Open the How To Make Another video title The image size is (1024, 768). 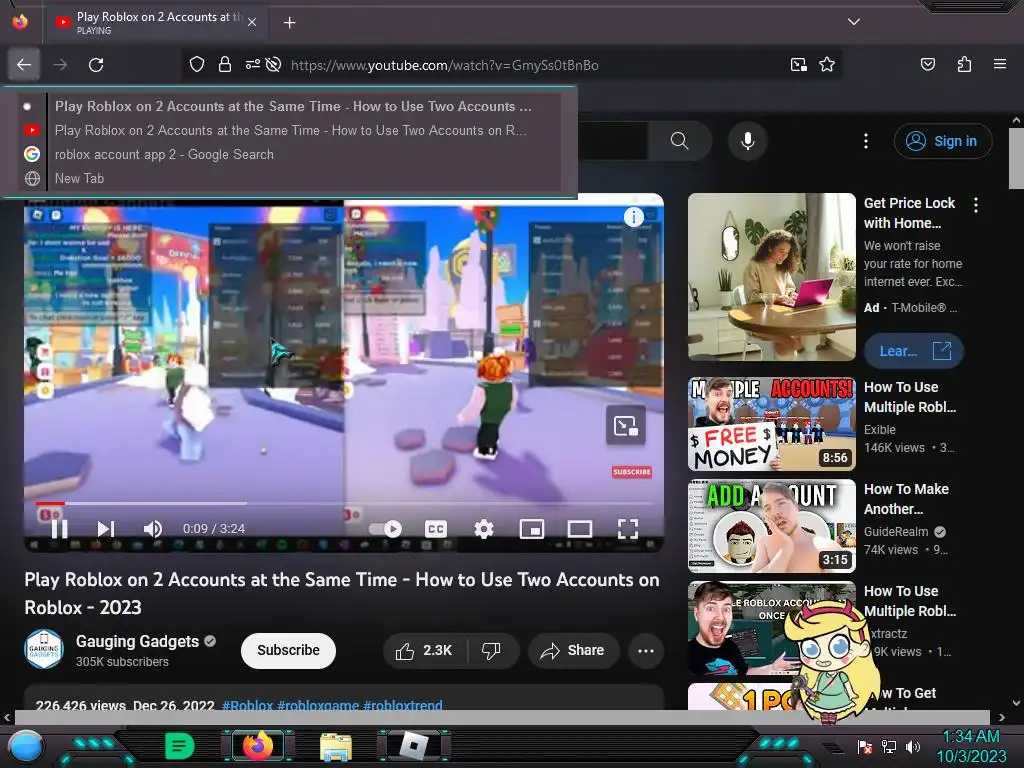point(906,499)
